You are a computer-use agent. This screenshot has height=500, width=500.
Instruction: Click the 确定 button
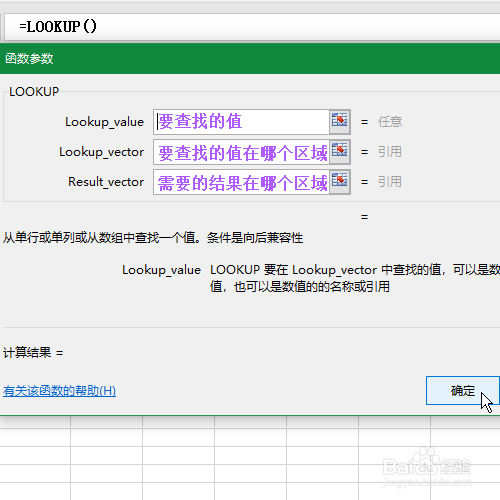(x=463, y=391)
